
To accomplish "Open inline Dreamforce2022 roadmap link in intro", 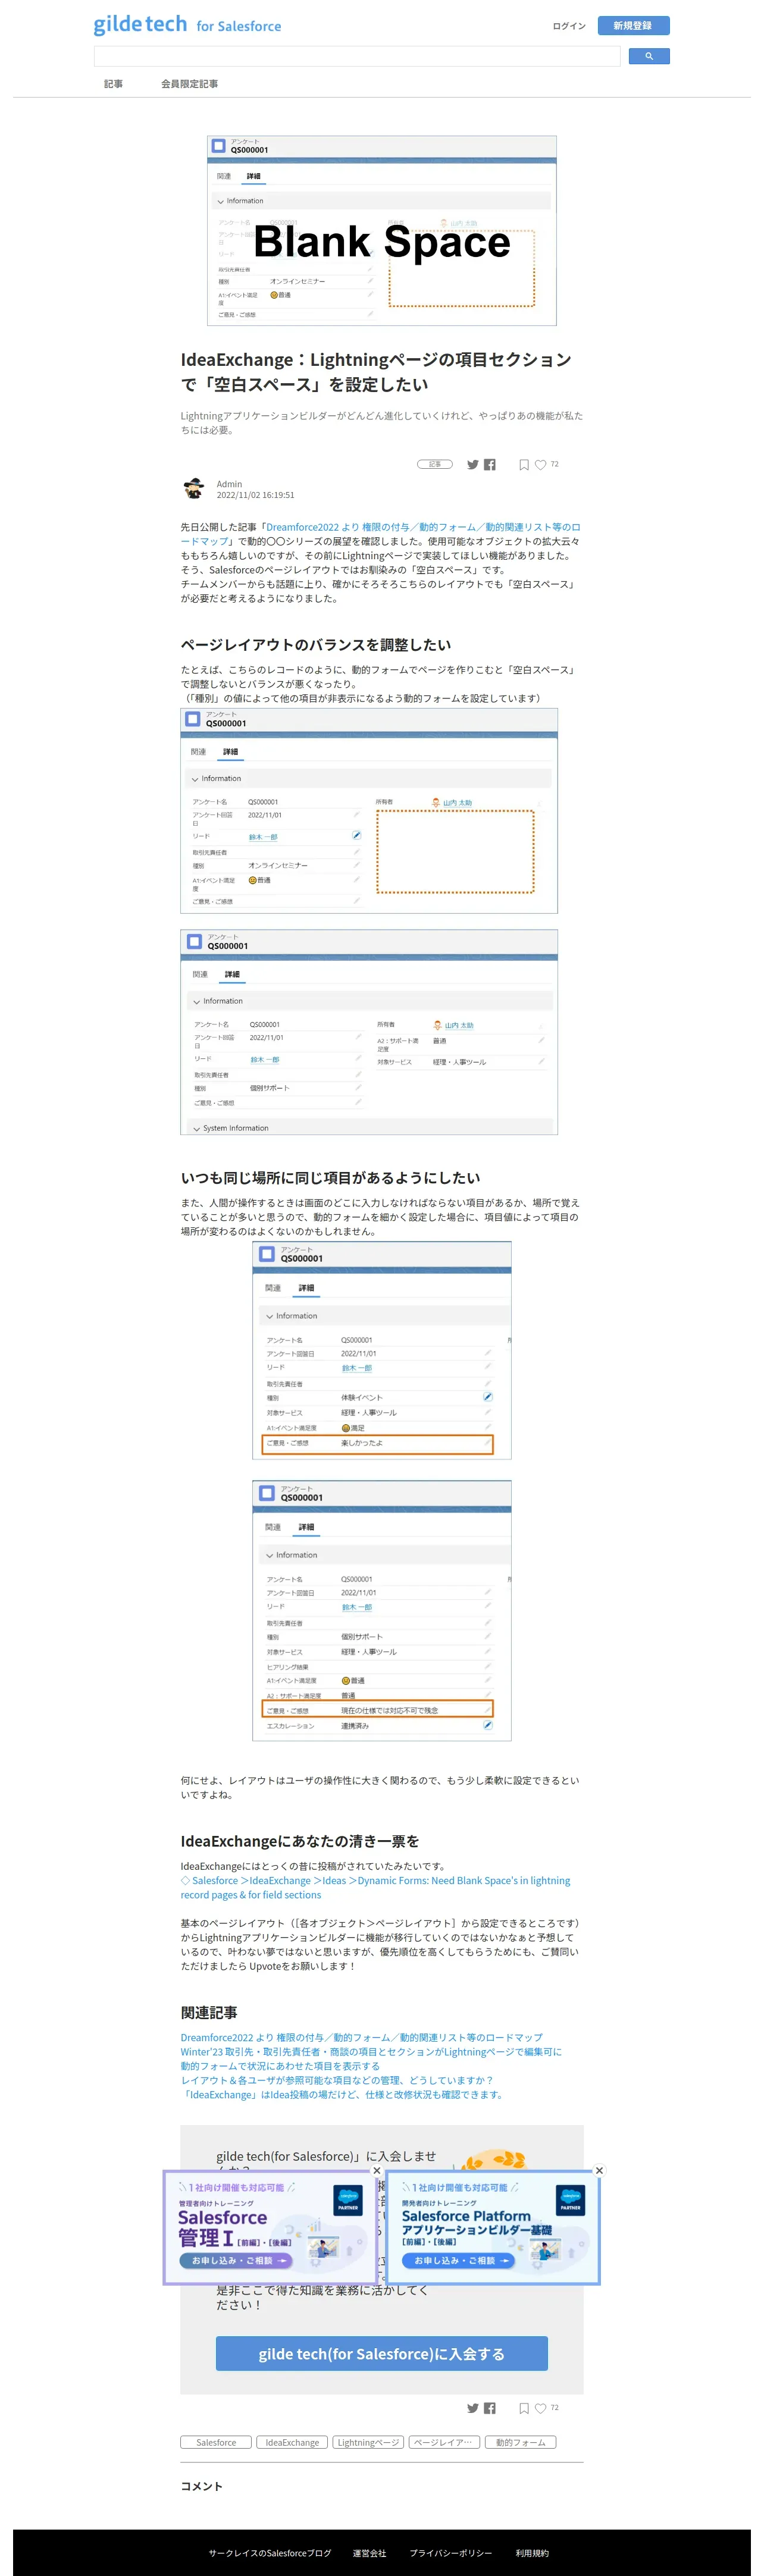I will 380,534.
